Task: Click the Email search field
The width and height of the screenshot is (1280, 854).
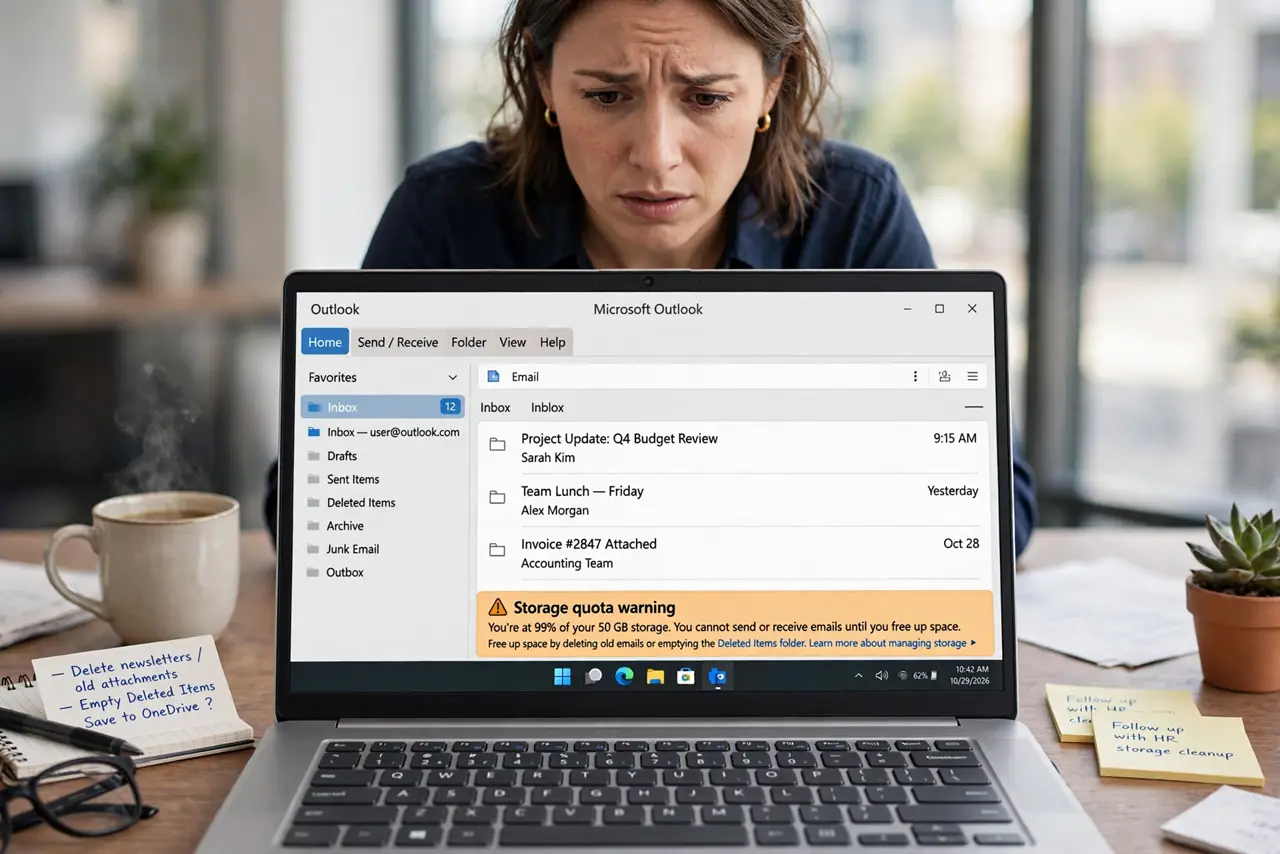Action: tap(700, 377)
